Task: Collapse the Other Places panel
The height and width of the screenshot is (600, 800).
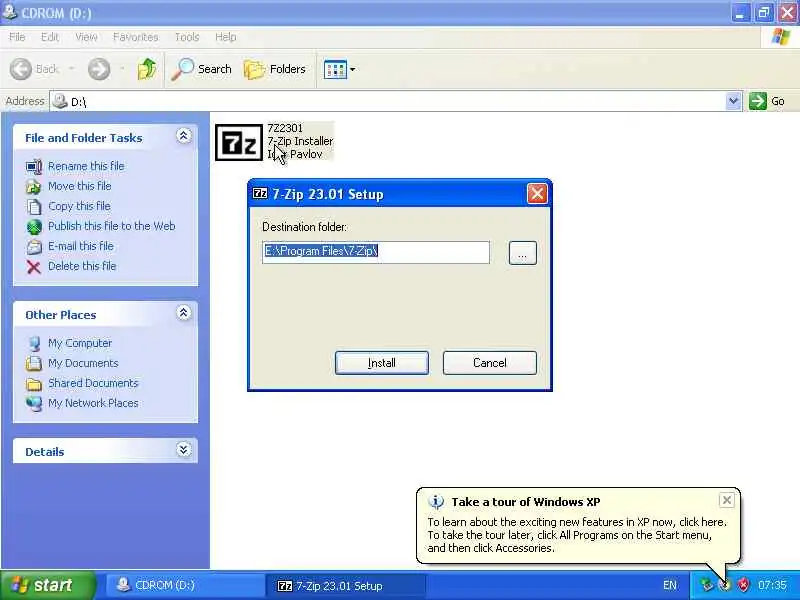Action: click(x=184, y=313)
